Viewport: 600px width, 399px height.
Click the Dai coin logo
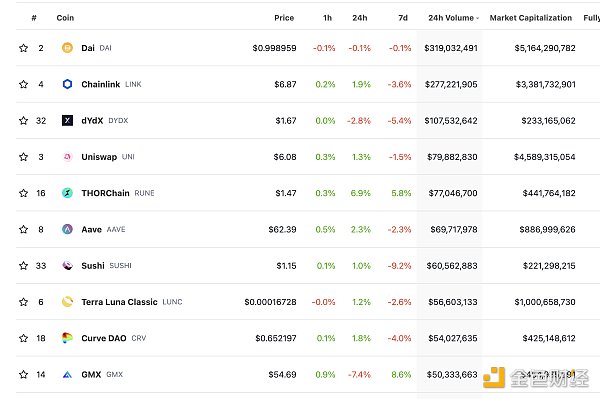click(x=67, y=48)
